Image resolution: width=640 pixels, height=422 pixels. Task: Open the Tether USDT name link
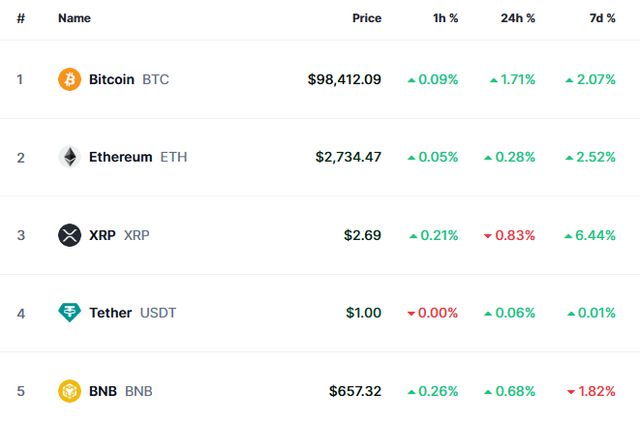click(110, 313)
